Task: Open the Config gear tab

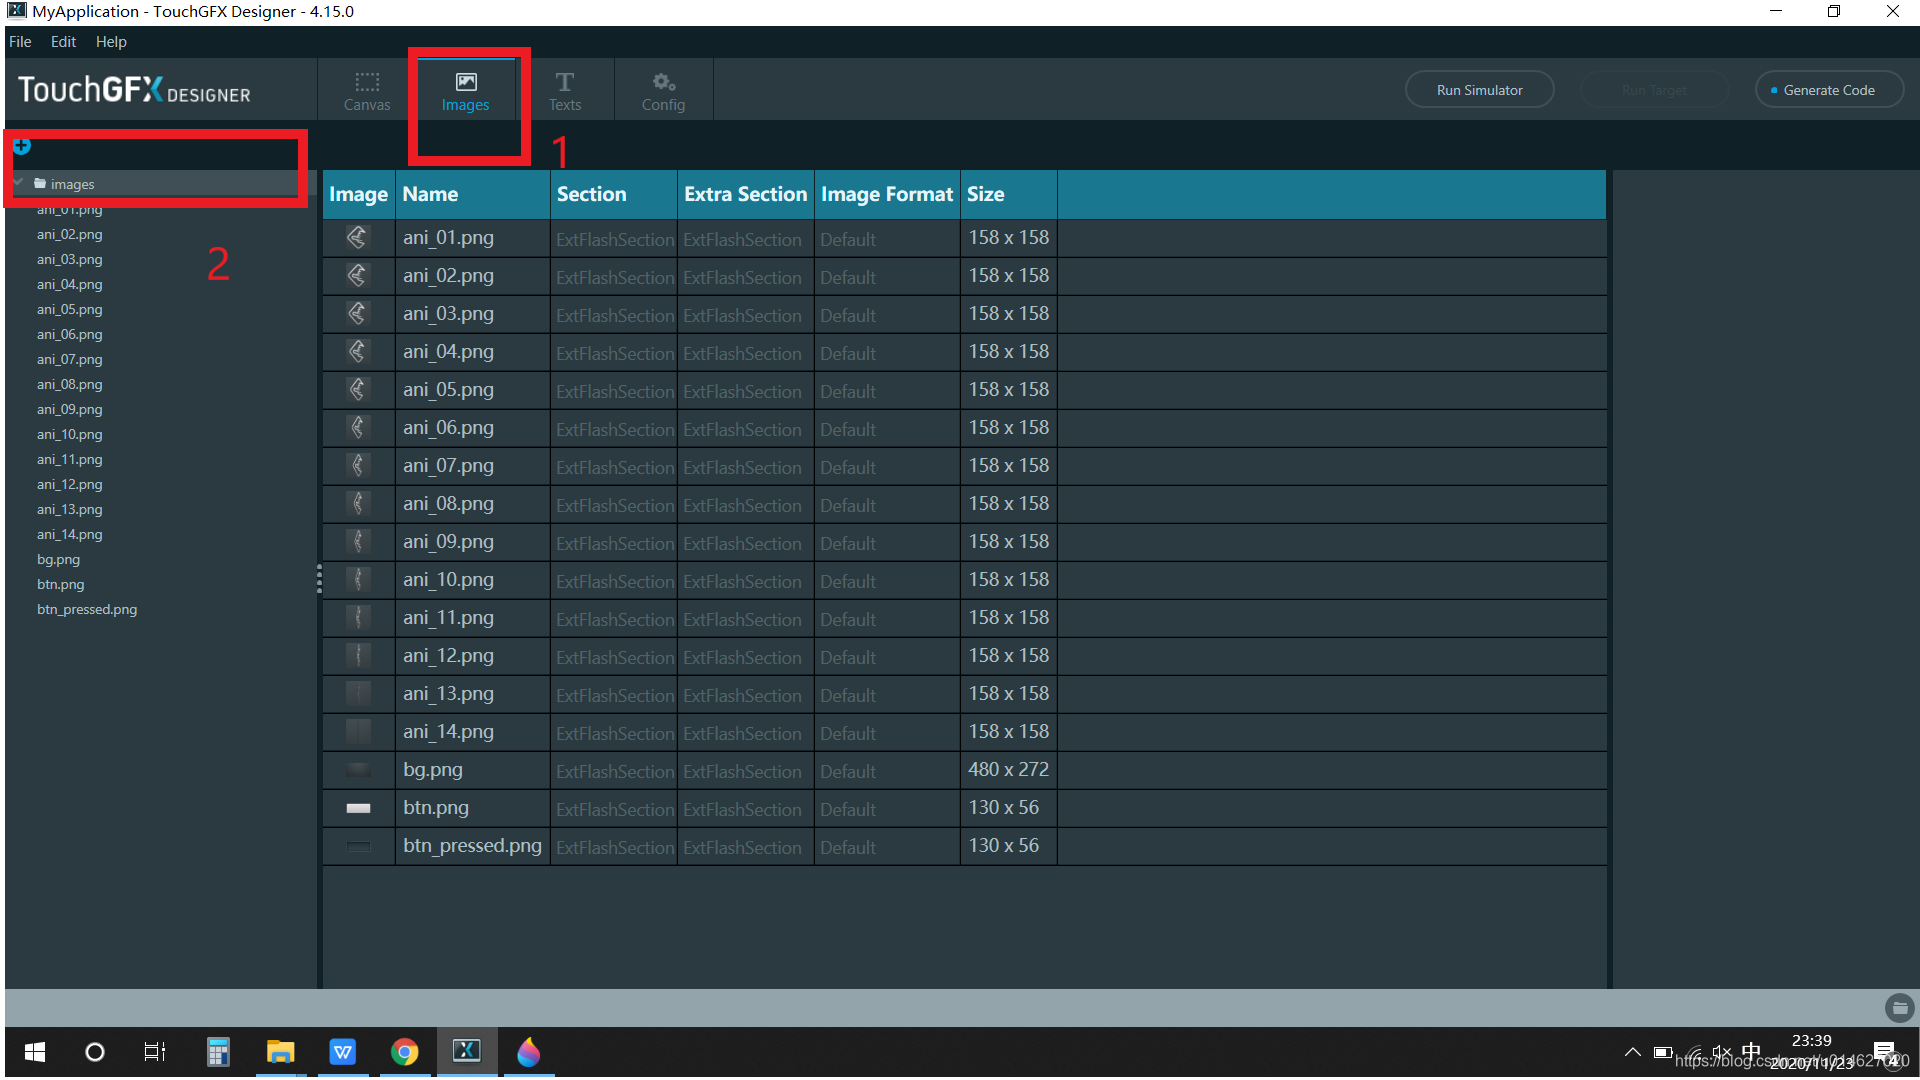Action: point(663,90)
